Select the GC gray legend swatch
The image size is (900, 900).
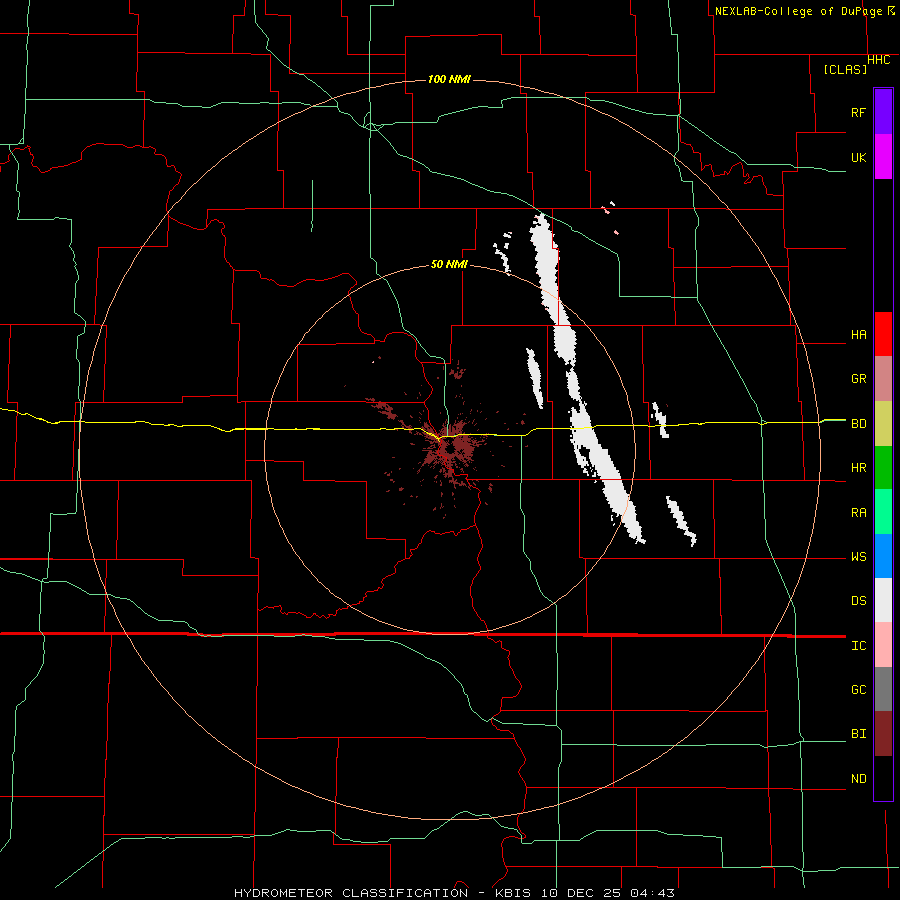click(x=883, y=689)
